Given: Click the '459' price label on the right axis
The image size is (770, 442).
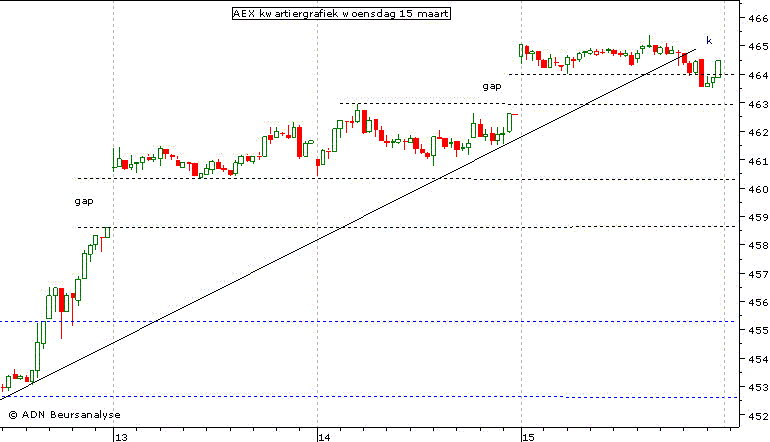Looking at the screenshot, I should point(759,217).
